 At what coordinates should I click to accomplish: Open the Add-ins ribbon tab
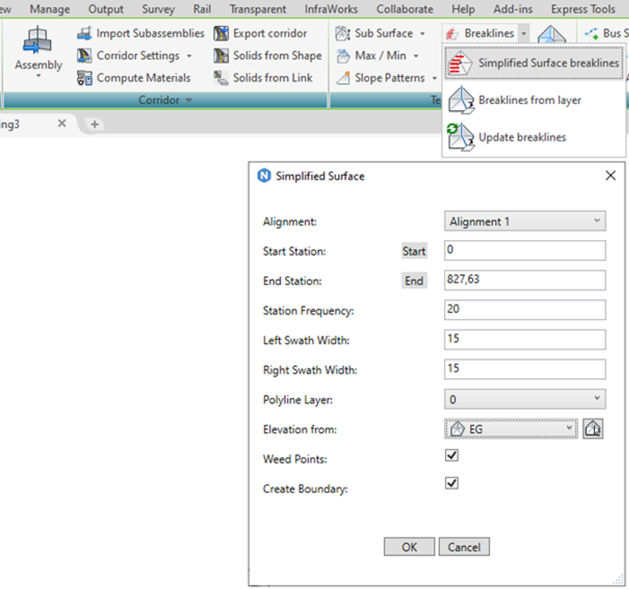[x=513, y=9]
